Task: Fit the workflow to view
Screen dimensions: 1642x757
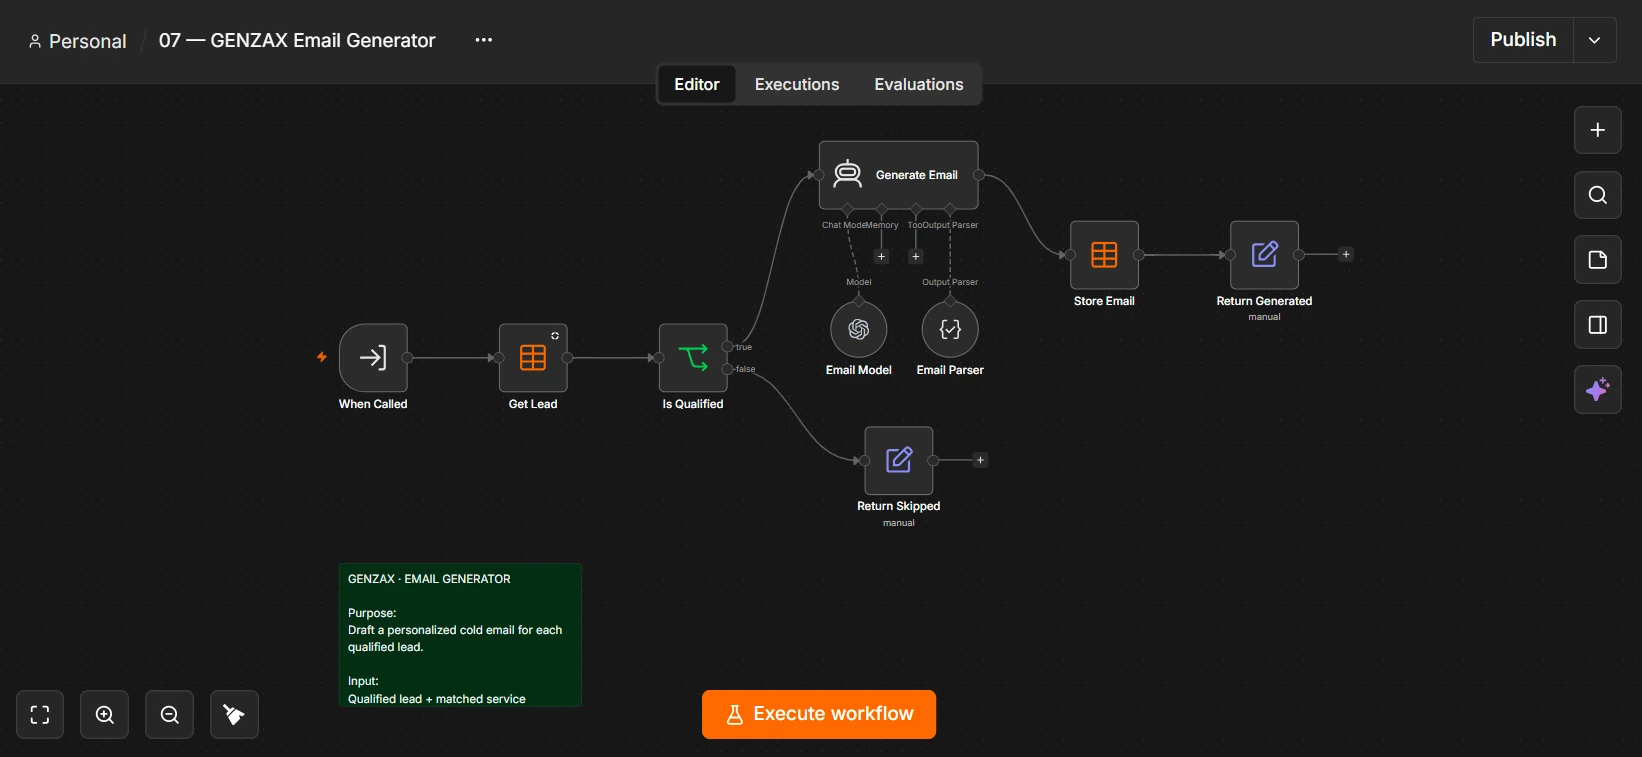Action: click(x=40, y=714)
